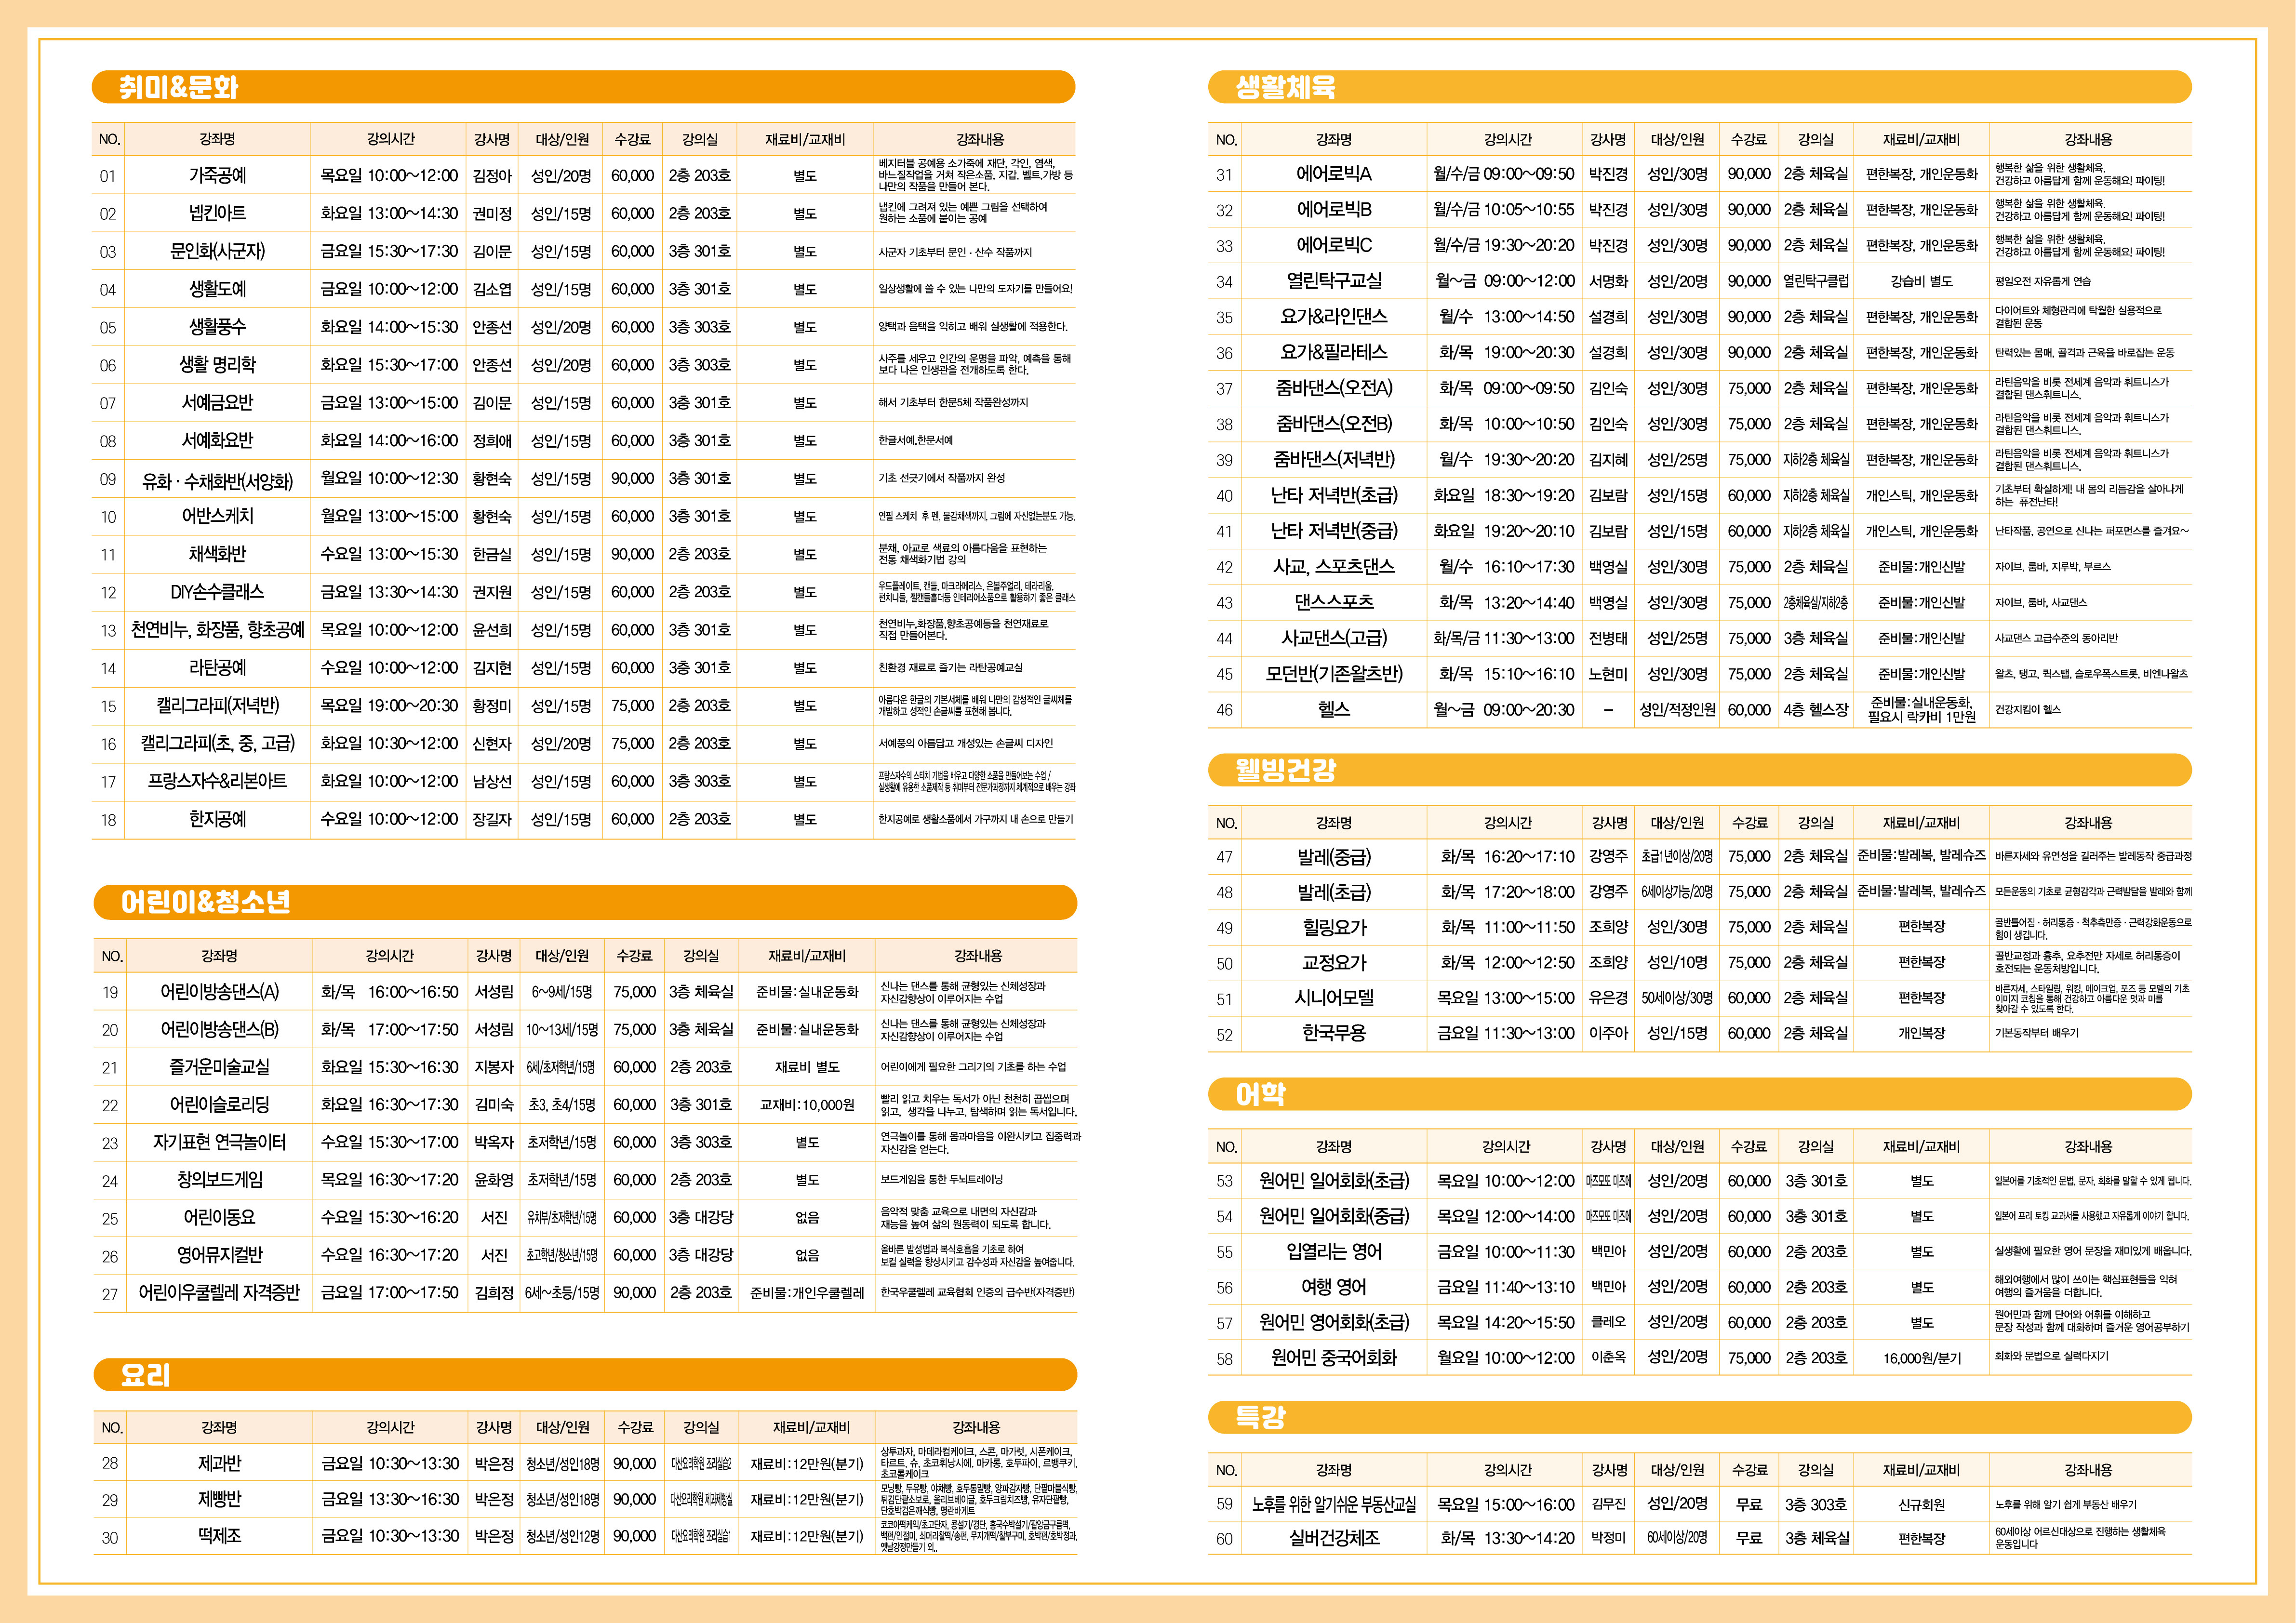Screen dimensions: 2296x1623
Task: Select the 즐거운미술교실 course name
Action: click(x=219, y=1067)
